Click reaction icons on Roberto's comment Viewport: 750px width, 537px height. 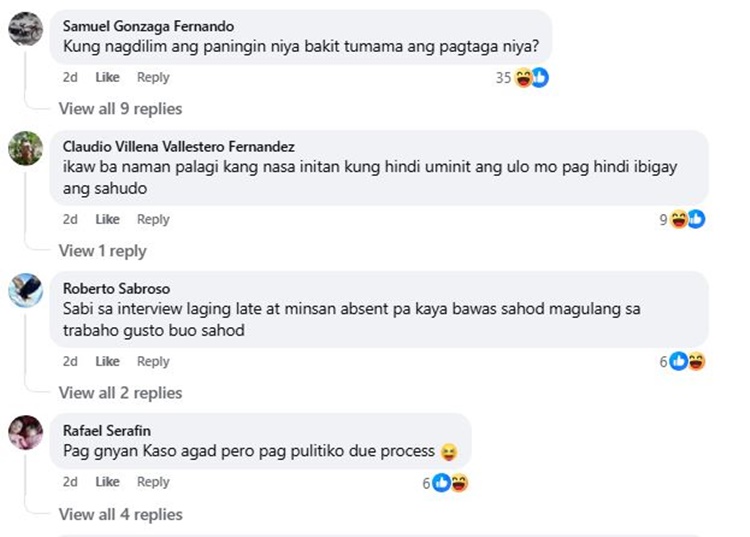[x=688, y=362]
